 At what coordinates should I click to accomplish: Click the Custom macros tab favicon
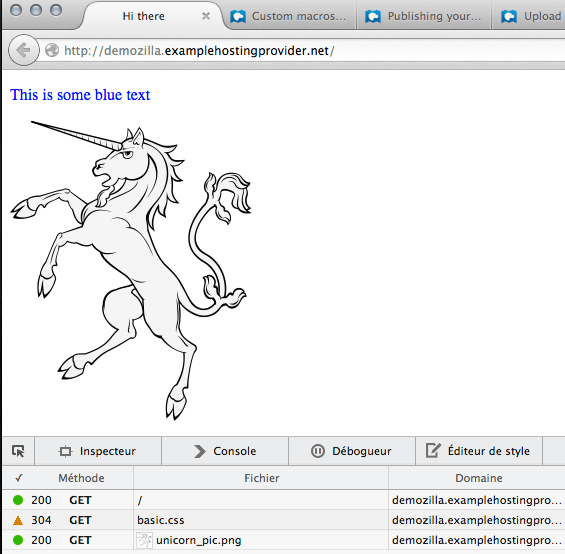(238, 16)
